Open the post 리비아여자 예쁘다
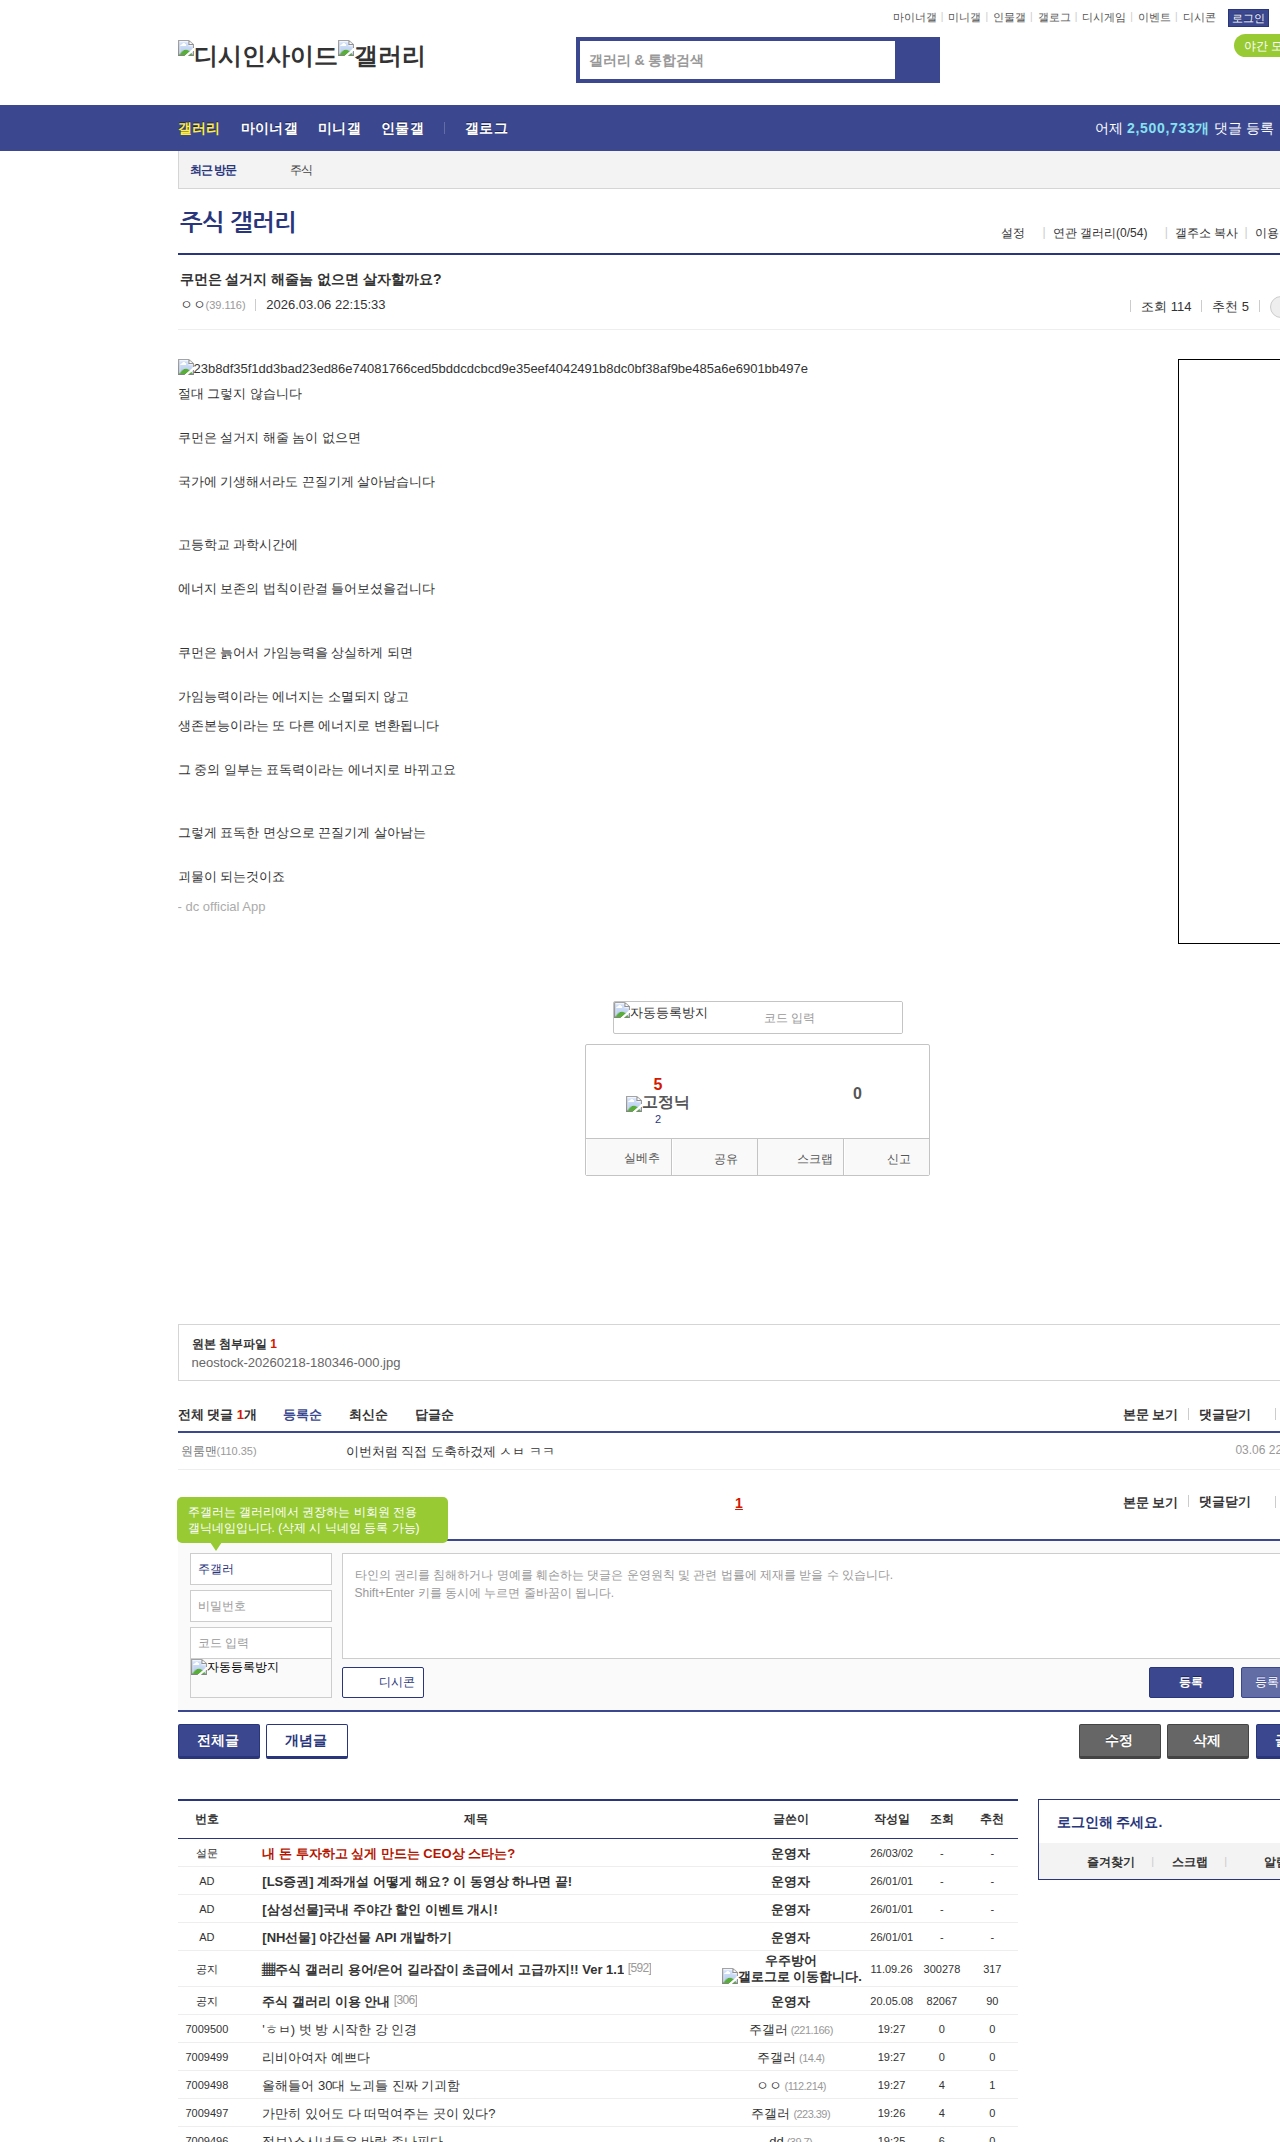 point(316,2058)
